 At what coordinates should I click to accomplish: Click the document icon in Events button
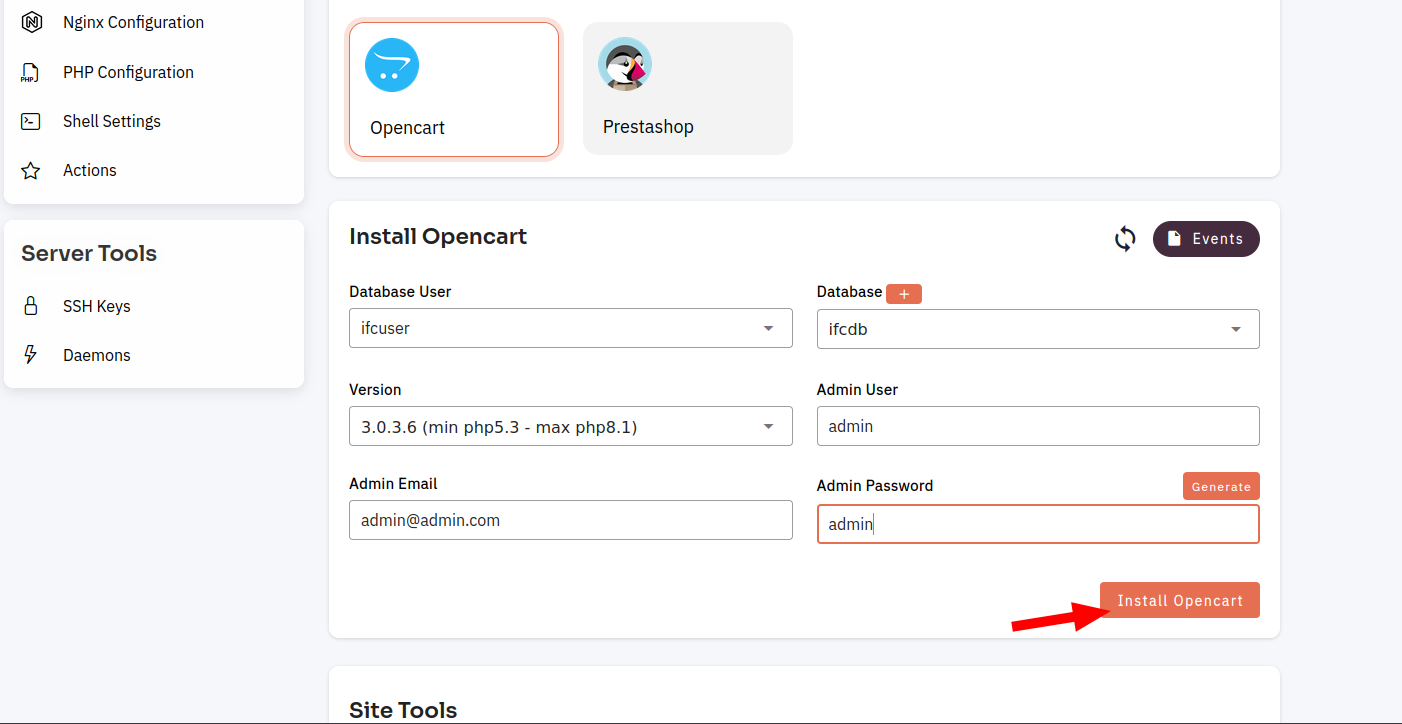point(1174,239)
